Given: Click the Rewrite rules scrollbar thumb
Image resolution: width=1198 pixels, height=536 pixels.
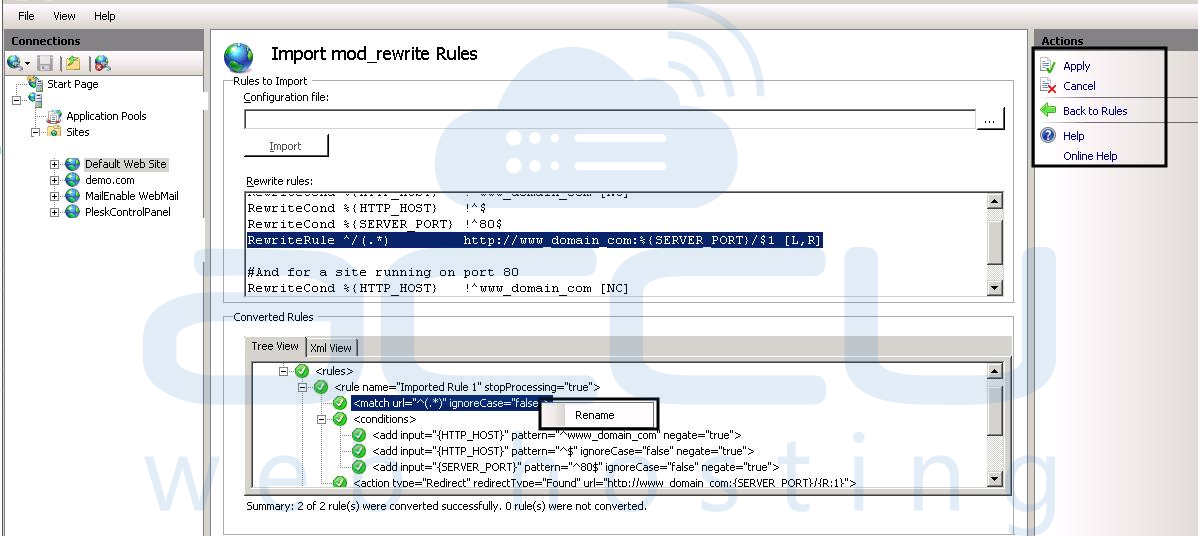Looking at the screenshot, I should (x=995, y=242).
